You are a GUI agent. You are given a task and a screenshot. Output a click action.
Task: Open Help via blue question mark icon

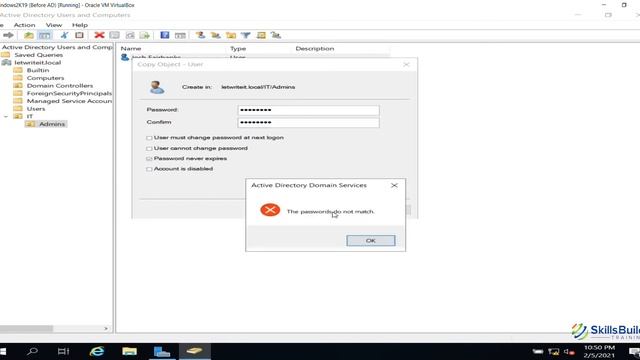(164, 35)
